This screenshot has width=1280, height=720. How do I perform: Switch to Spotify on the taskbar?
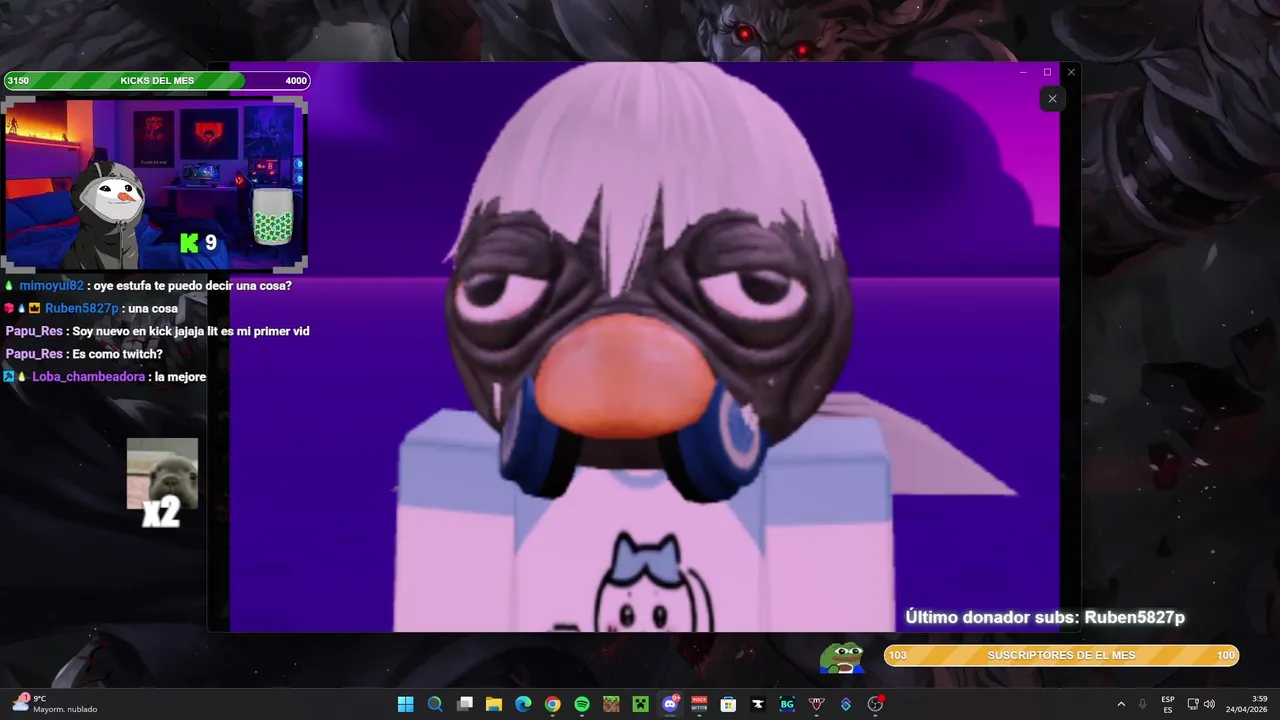(x=582, y=704)
